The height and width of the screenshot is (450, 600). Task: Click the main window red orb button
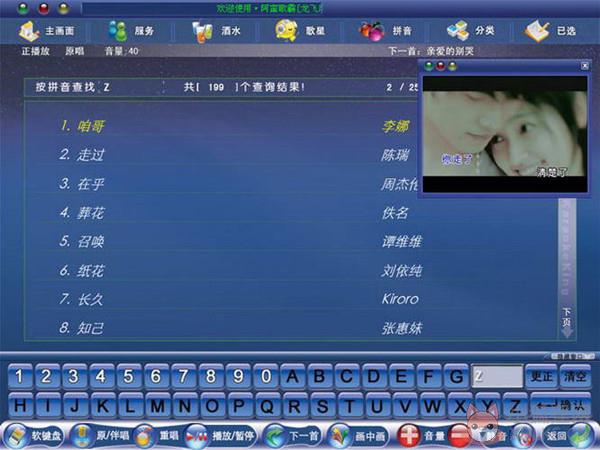point(43,8)
